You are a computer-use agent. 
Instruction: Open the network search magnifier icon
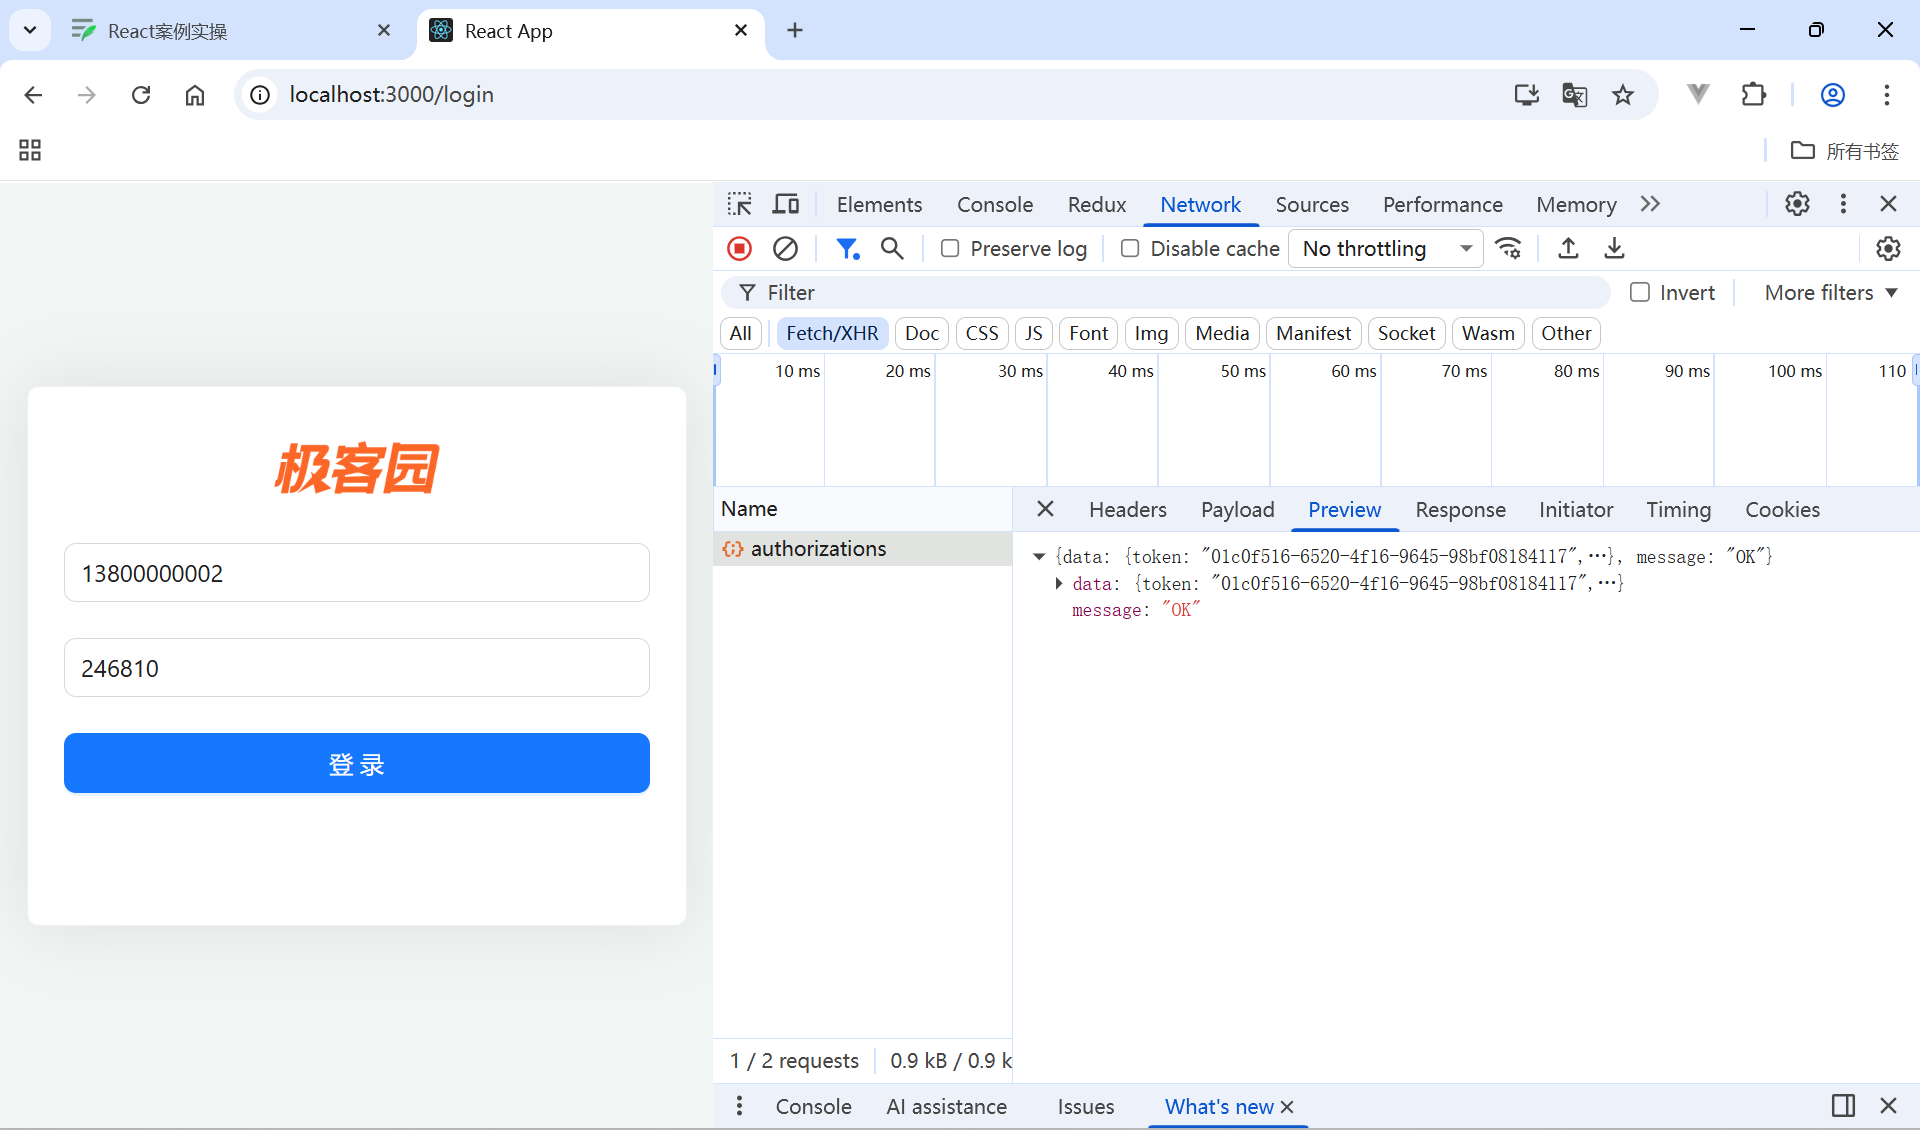892,248
